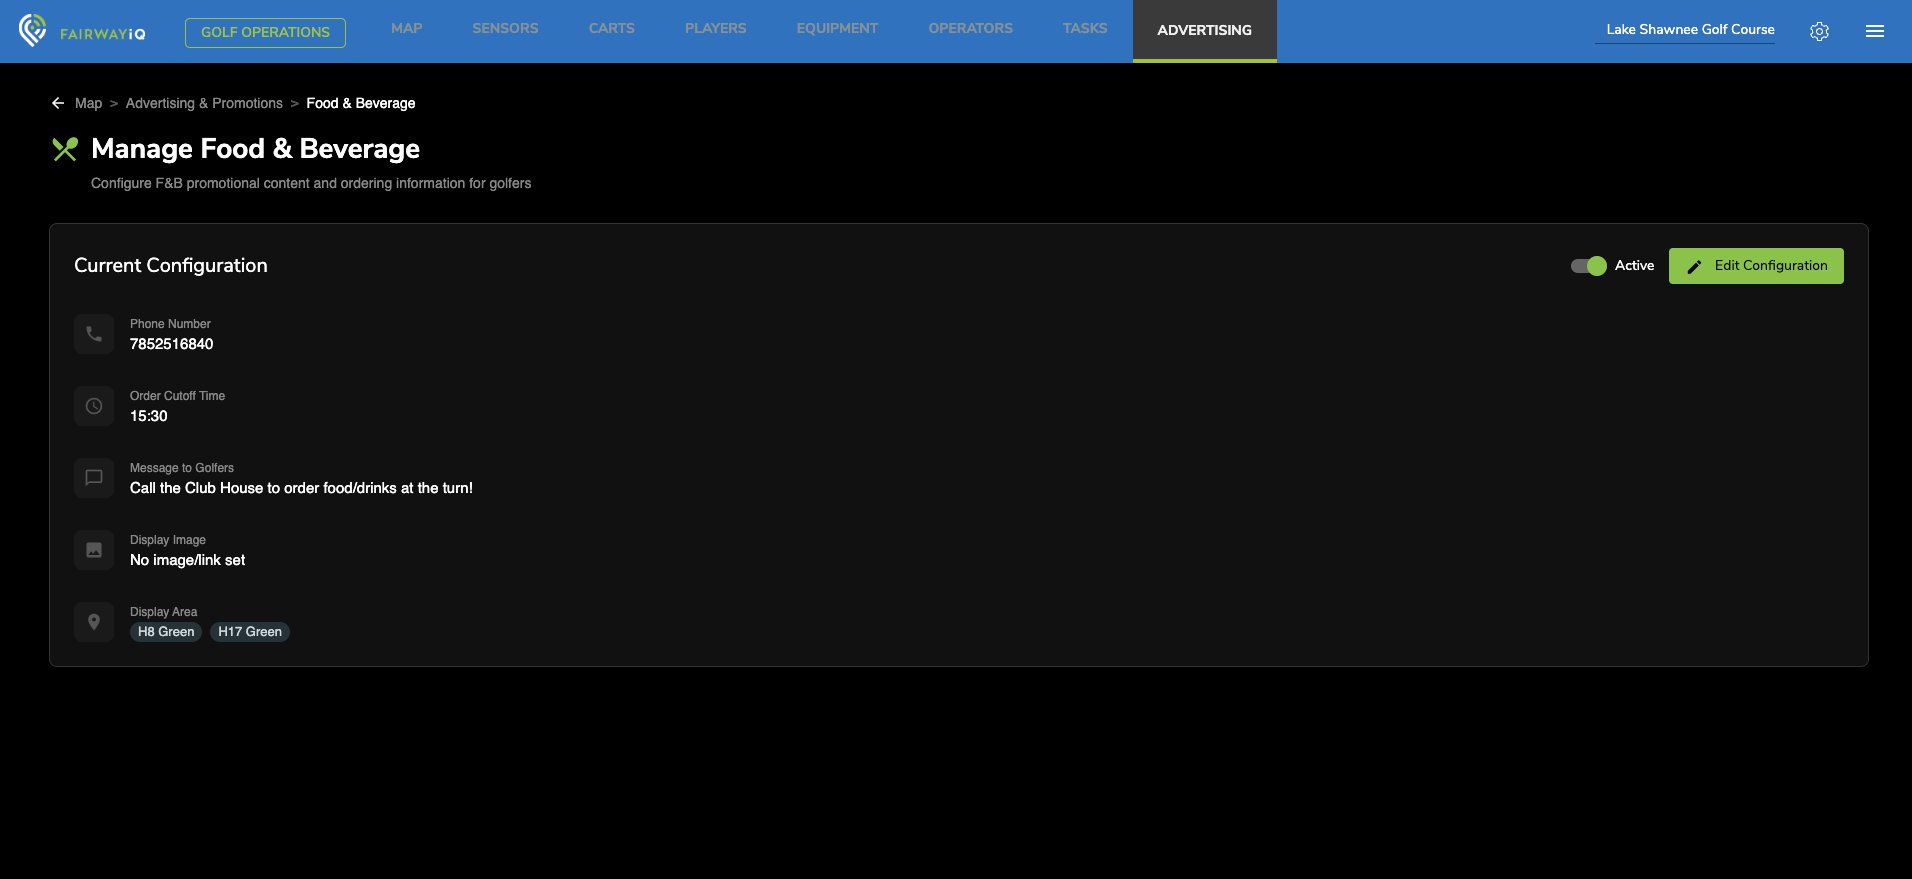
Task: Click the Food & Beverage breadcrumb
Action: [360, 103]
